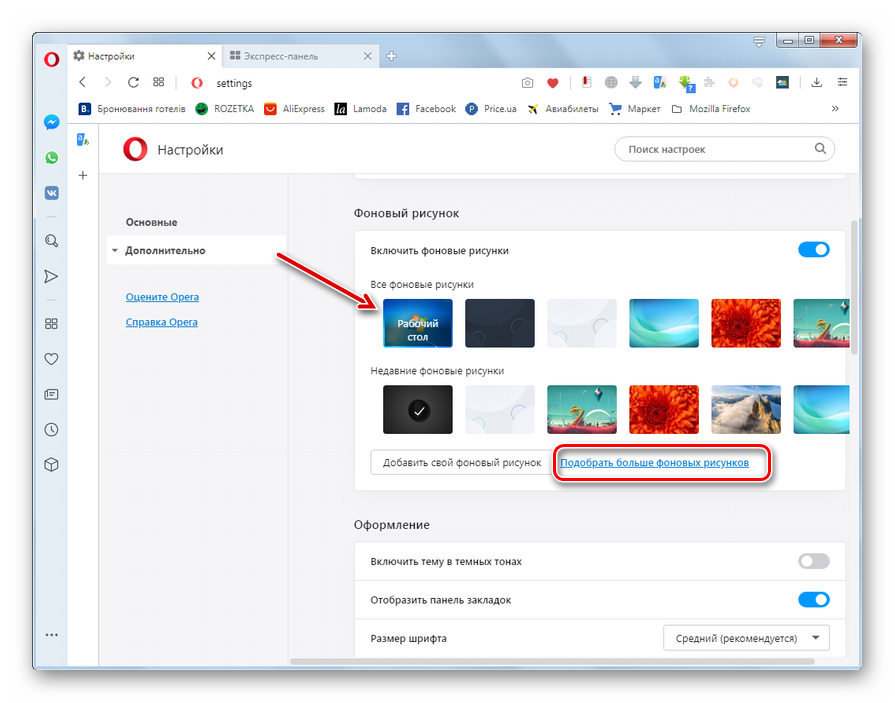The image size is (895, 703).
Task: Open WhatsApp sidebar panel
Action: [x=51, y=158]
